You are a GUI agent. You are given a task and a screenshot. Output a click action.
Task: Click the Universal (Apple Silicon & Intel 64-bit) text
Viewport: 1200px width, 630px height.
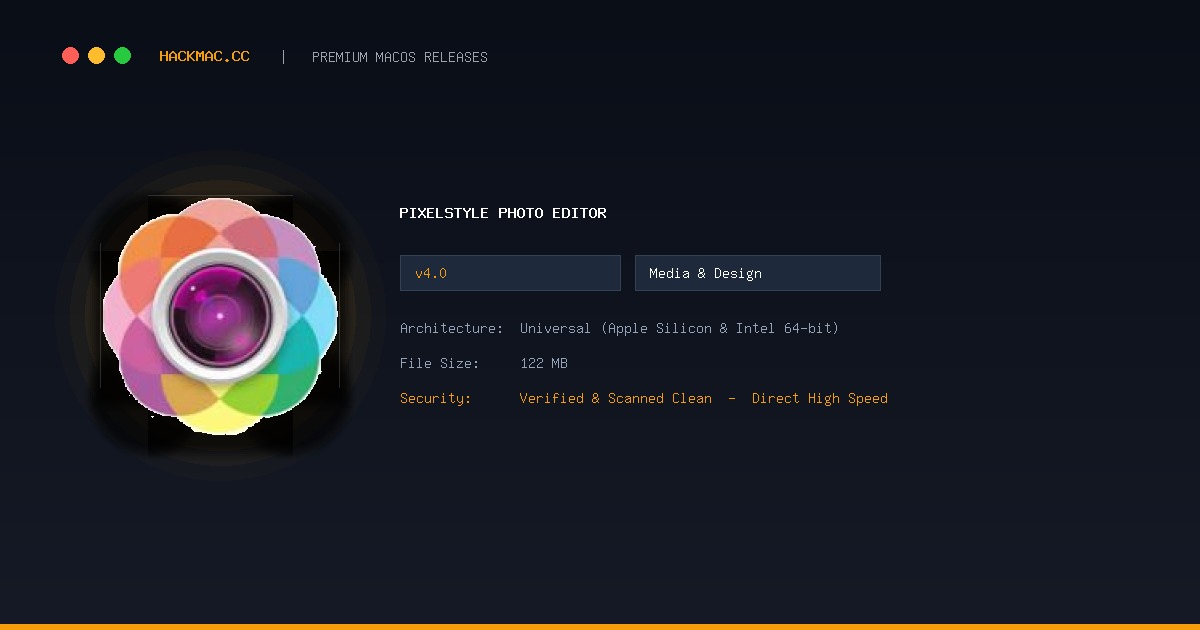(x=679, y=328)
